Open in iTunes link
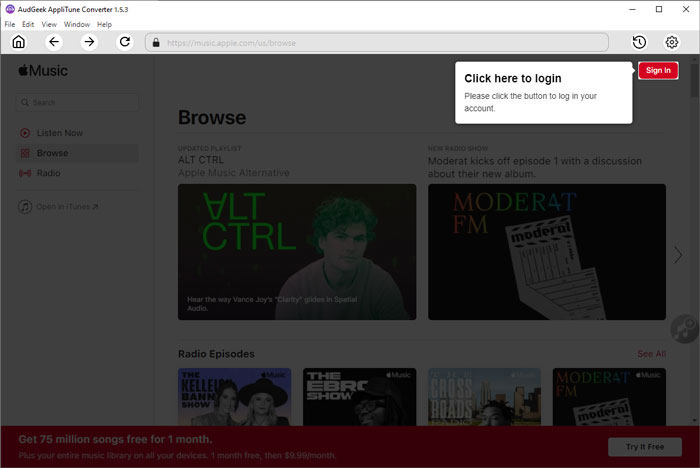The width and height of the screenshot is (700, 468). pos(67,207)
